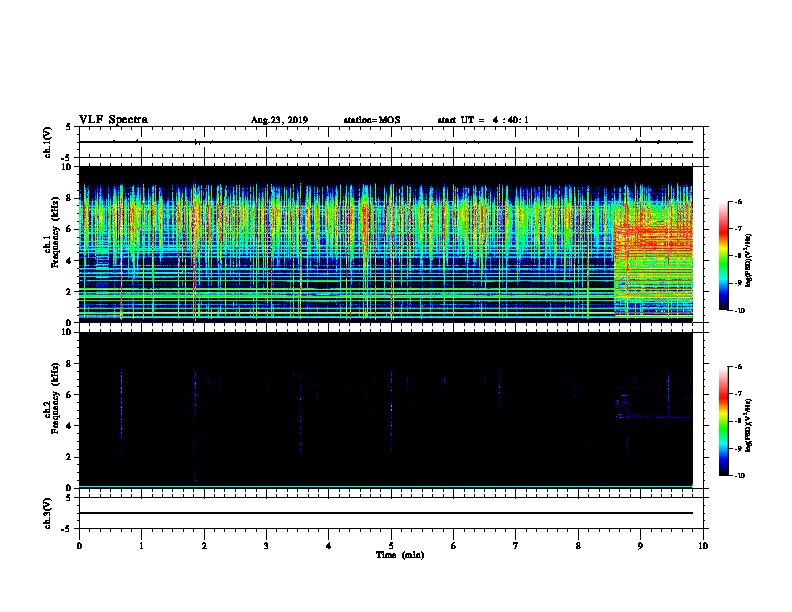Click the 4 kHz tick on ch.2 frequency axis

69,426
